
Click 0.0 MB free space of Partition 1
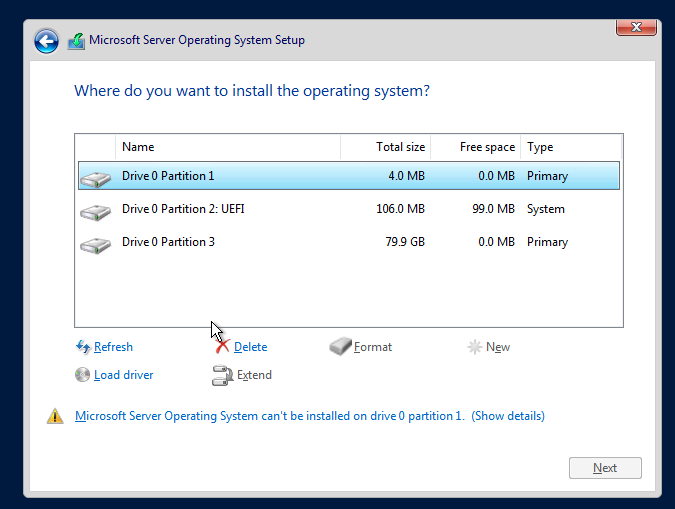496,176
